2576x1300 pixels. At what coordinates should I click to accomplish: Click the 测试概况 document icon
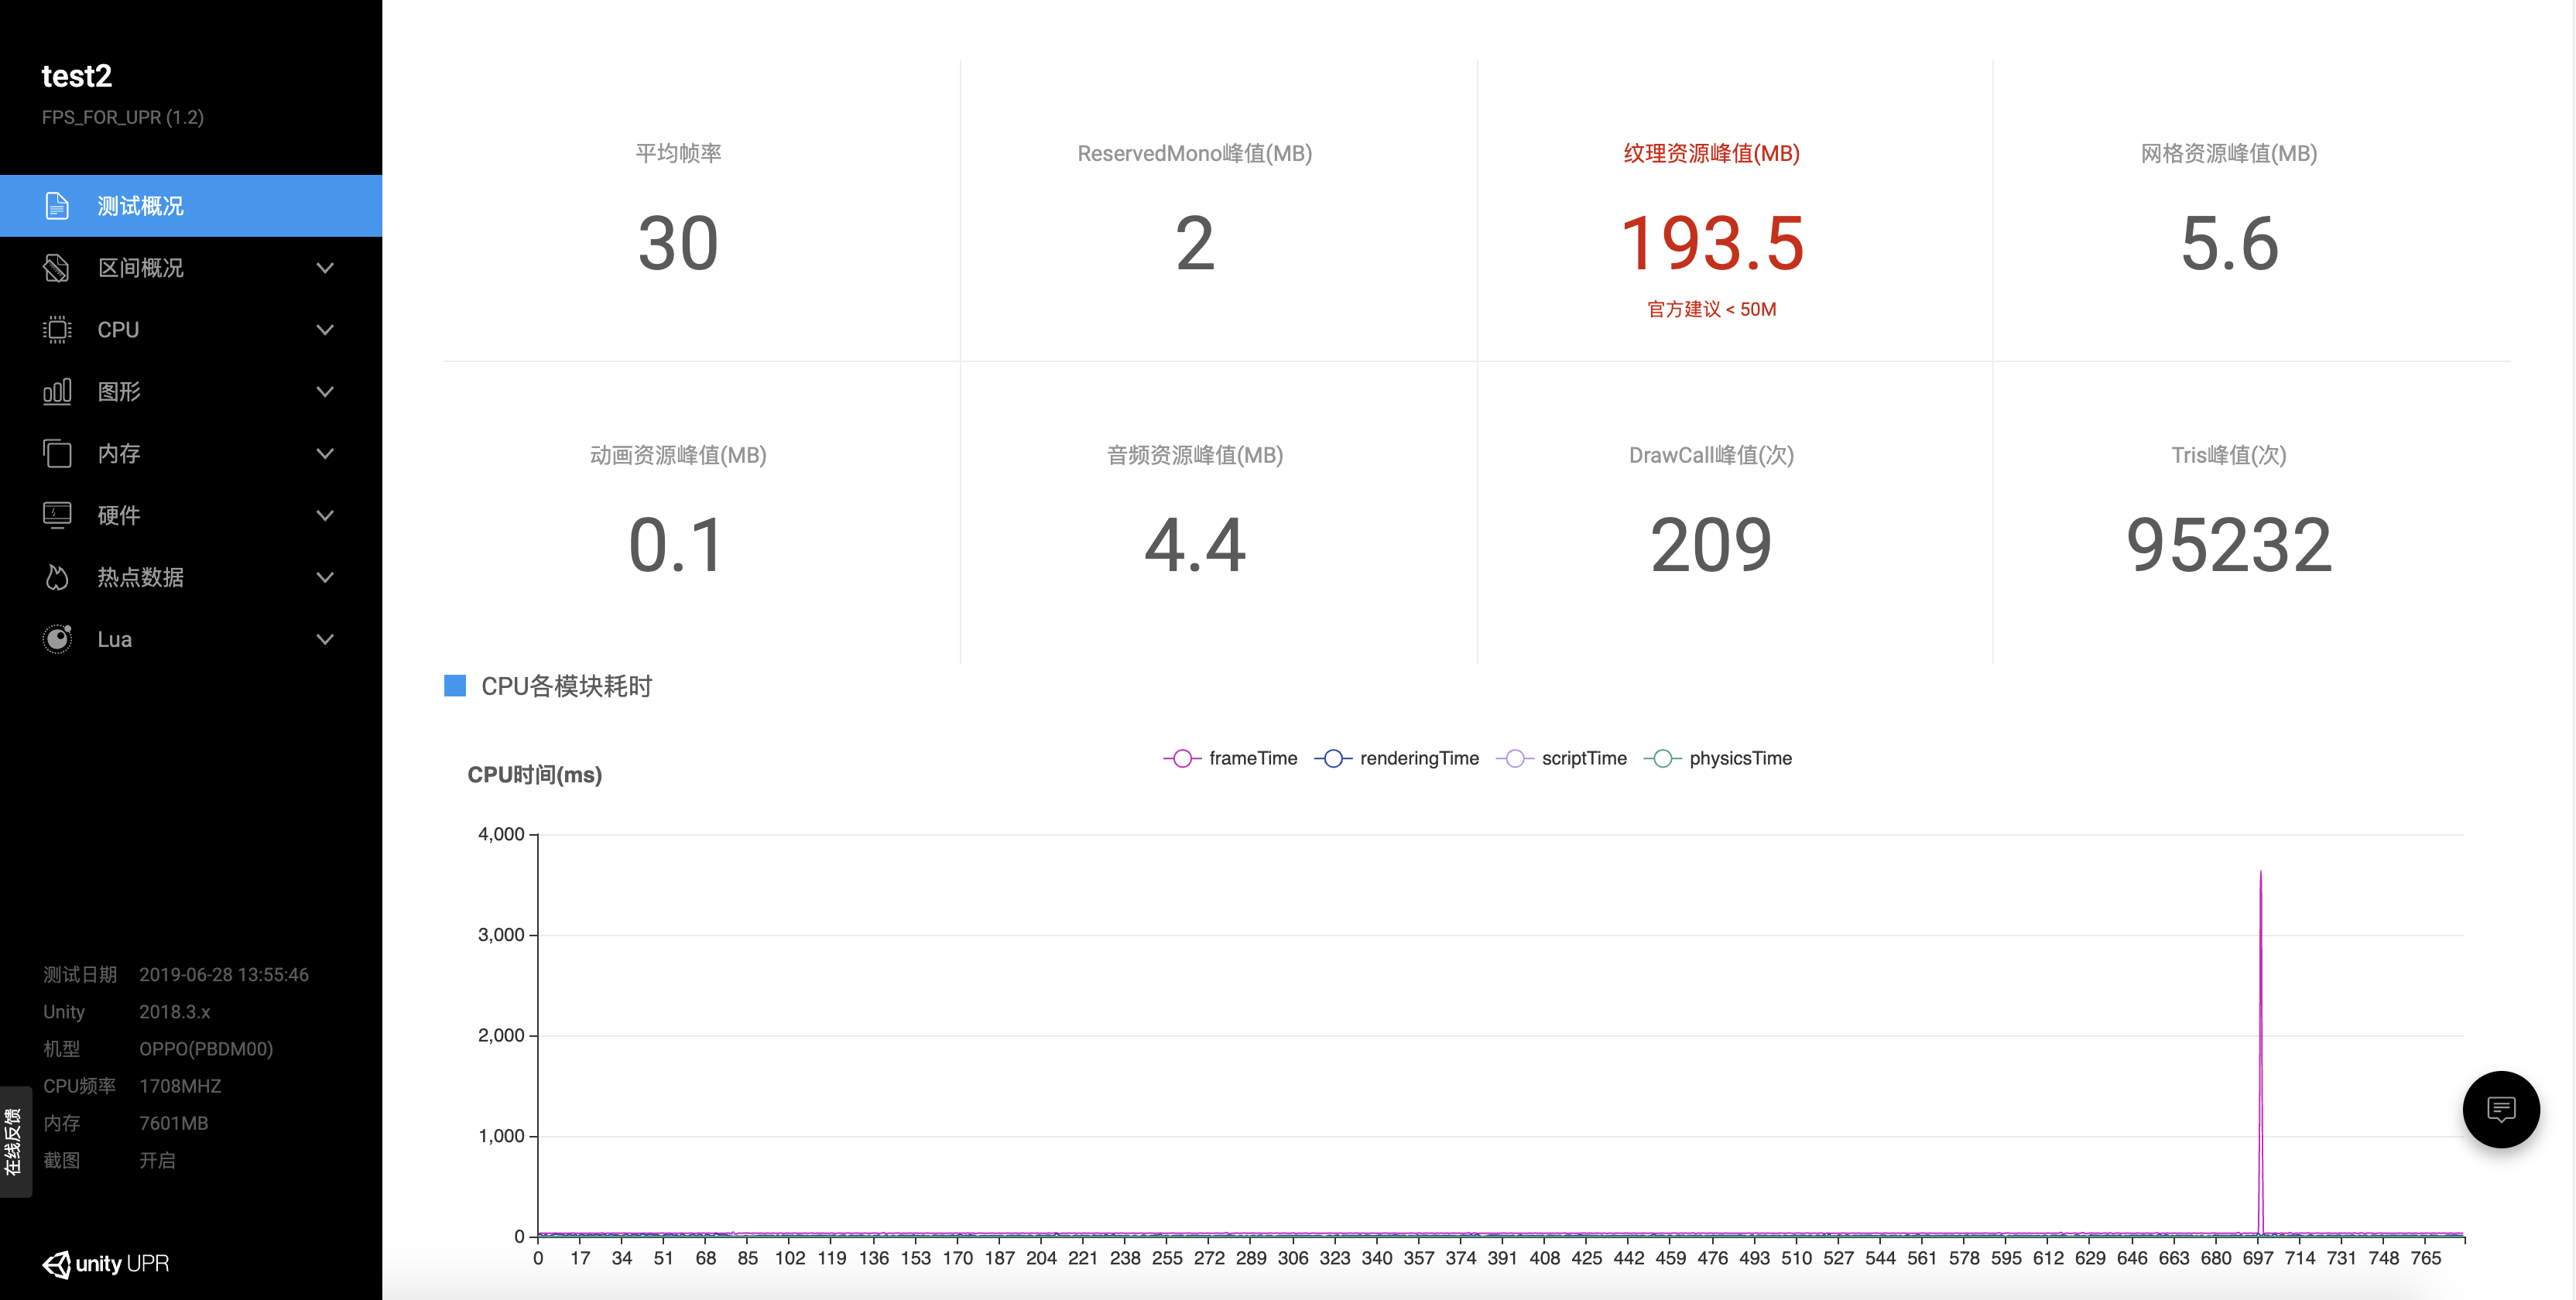click(57, 206)
